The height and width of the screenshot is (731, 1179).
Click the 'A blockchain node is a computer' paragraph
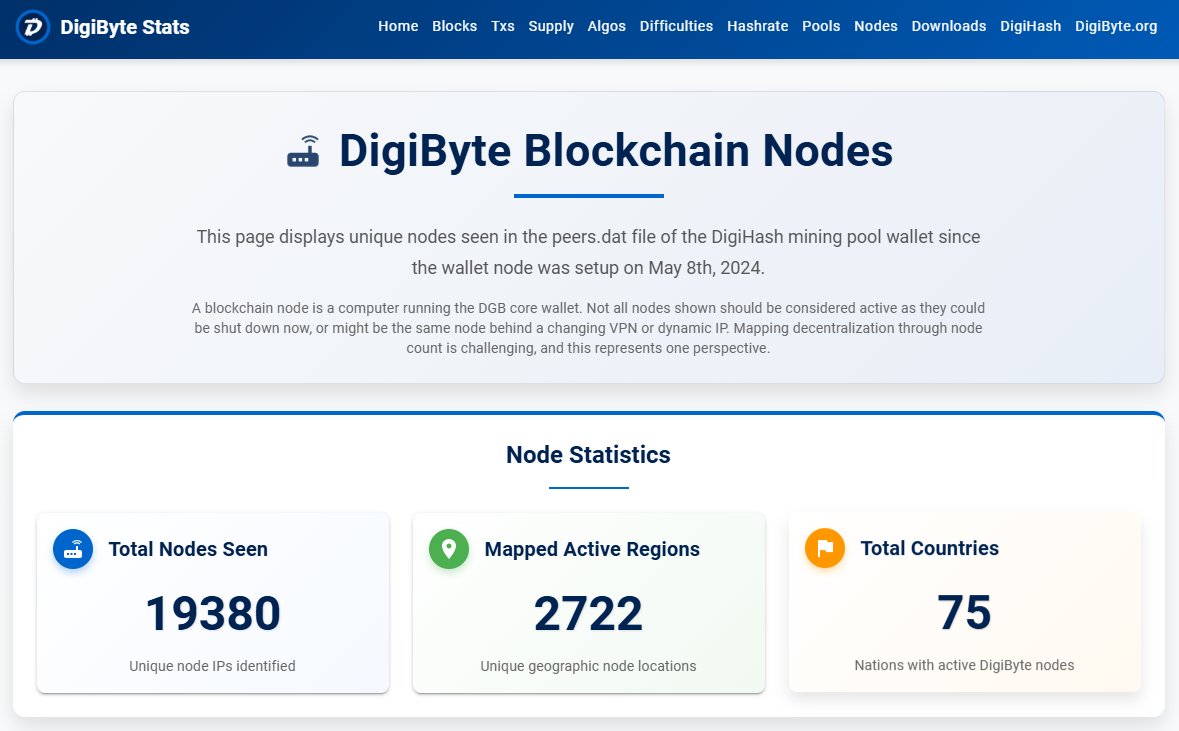[588, 328]
